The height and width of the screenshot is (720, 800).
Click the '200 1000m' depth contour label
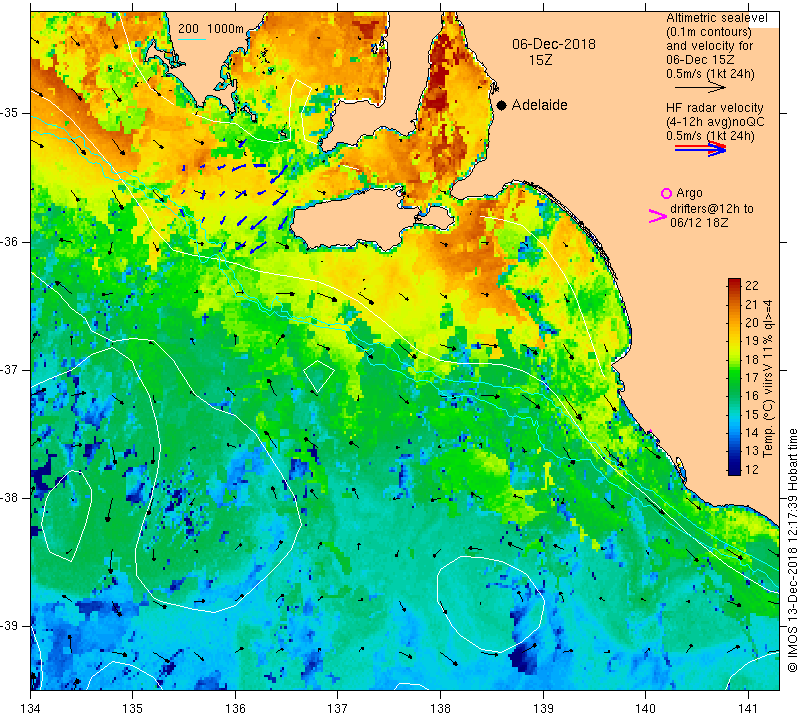click(x=211, y=29)
